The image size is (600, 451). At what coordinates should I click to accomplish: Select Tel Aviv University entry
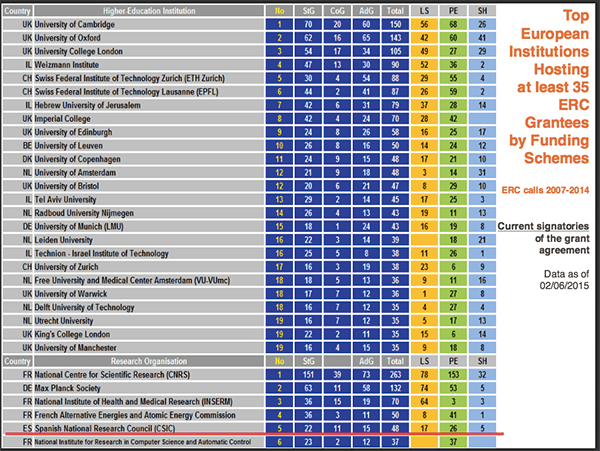(65, 200)
